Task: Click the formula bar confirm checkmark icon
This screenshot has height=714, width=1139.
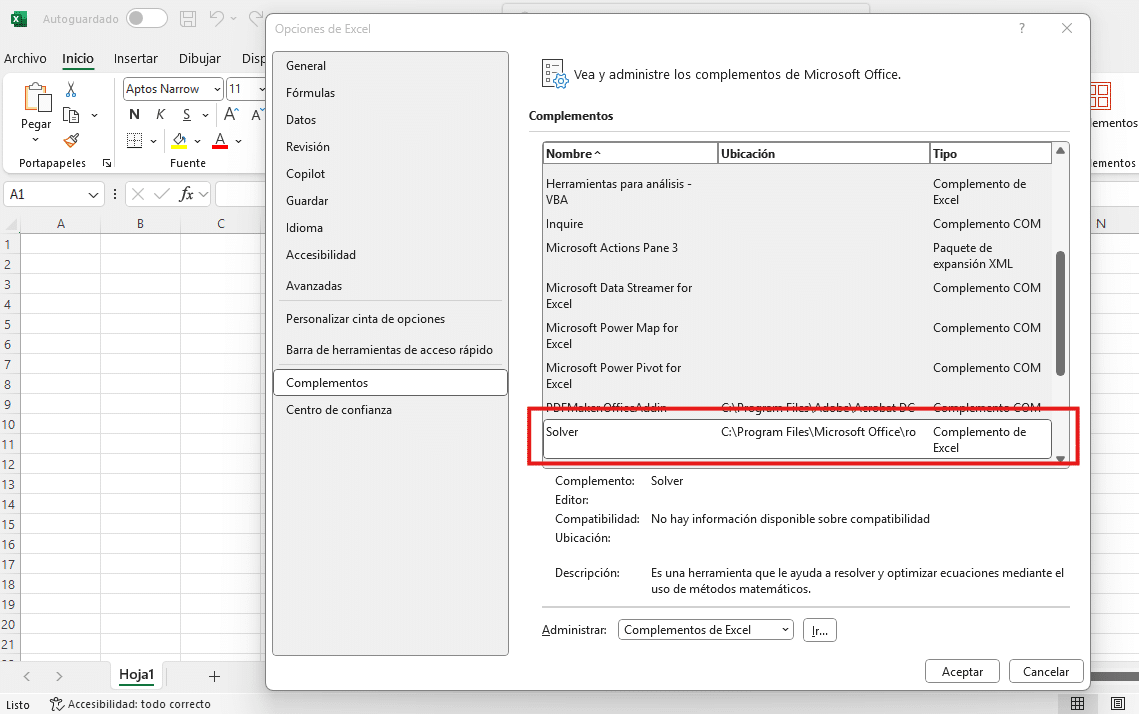Action: point(162,194)
